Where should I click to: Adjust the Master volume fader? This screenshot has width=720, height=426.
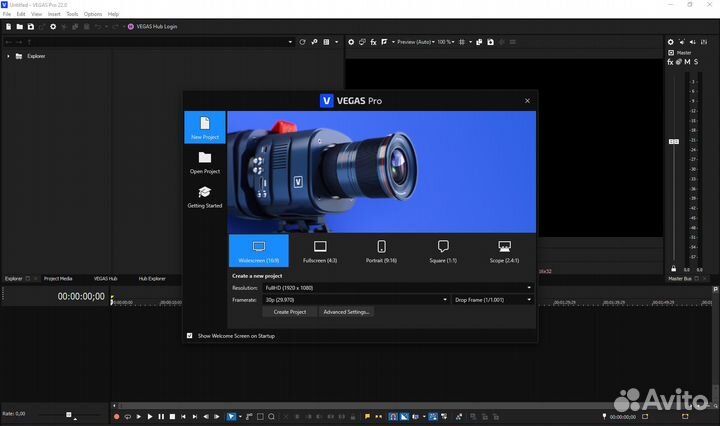674,141
